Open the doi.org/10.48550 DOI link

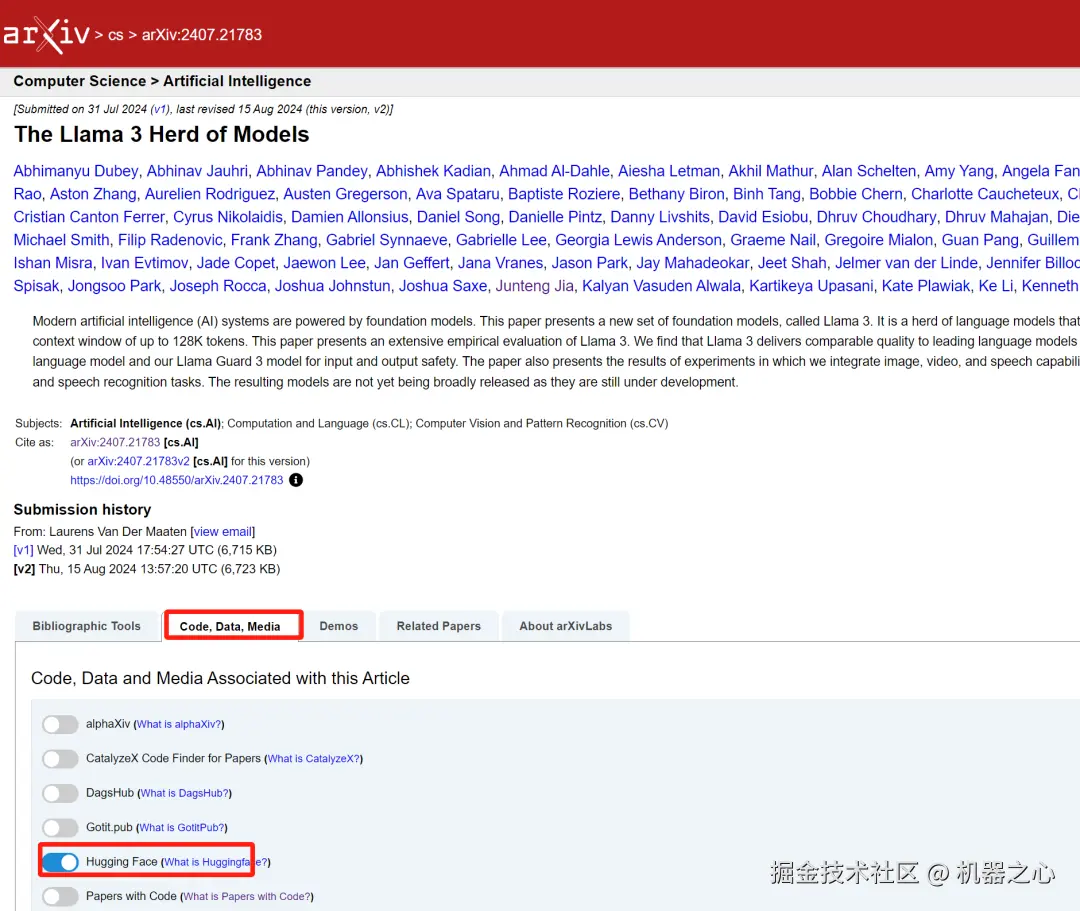pos(176,480)
